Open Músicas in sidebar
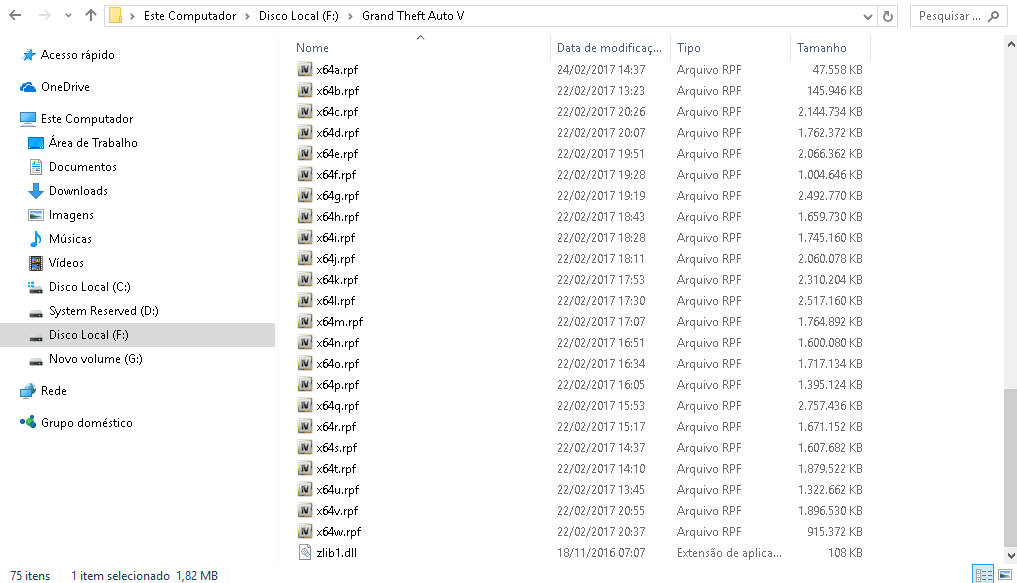 70,239
